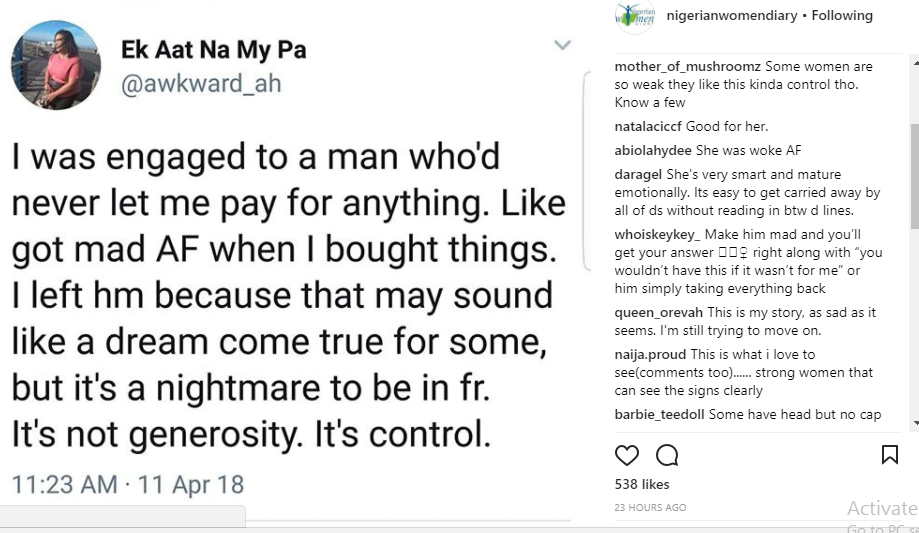The image size is (919, 533).
Task: Open the @awkward_ah Twitter handle
Action: coord(200,85)
